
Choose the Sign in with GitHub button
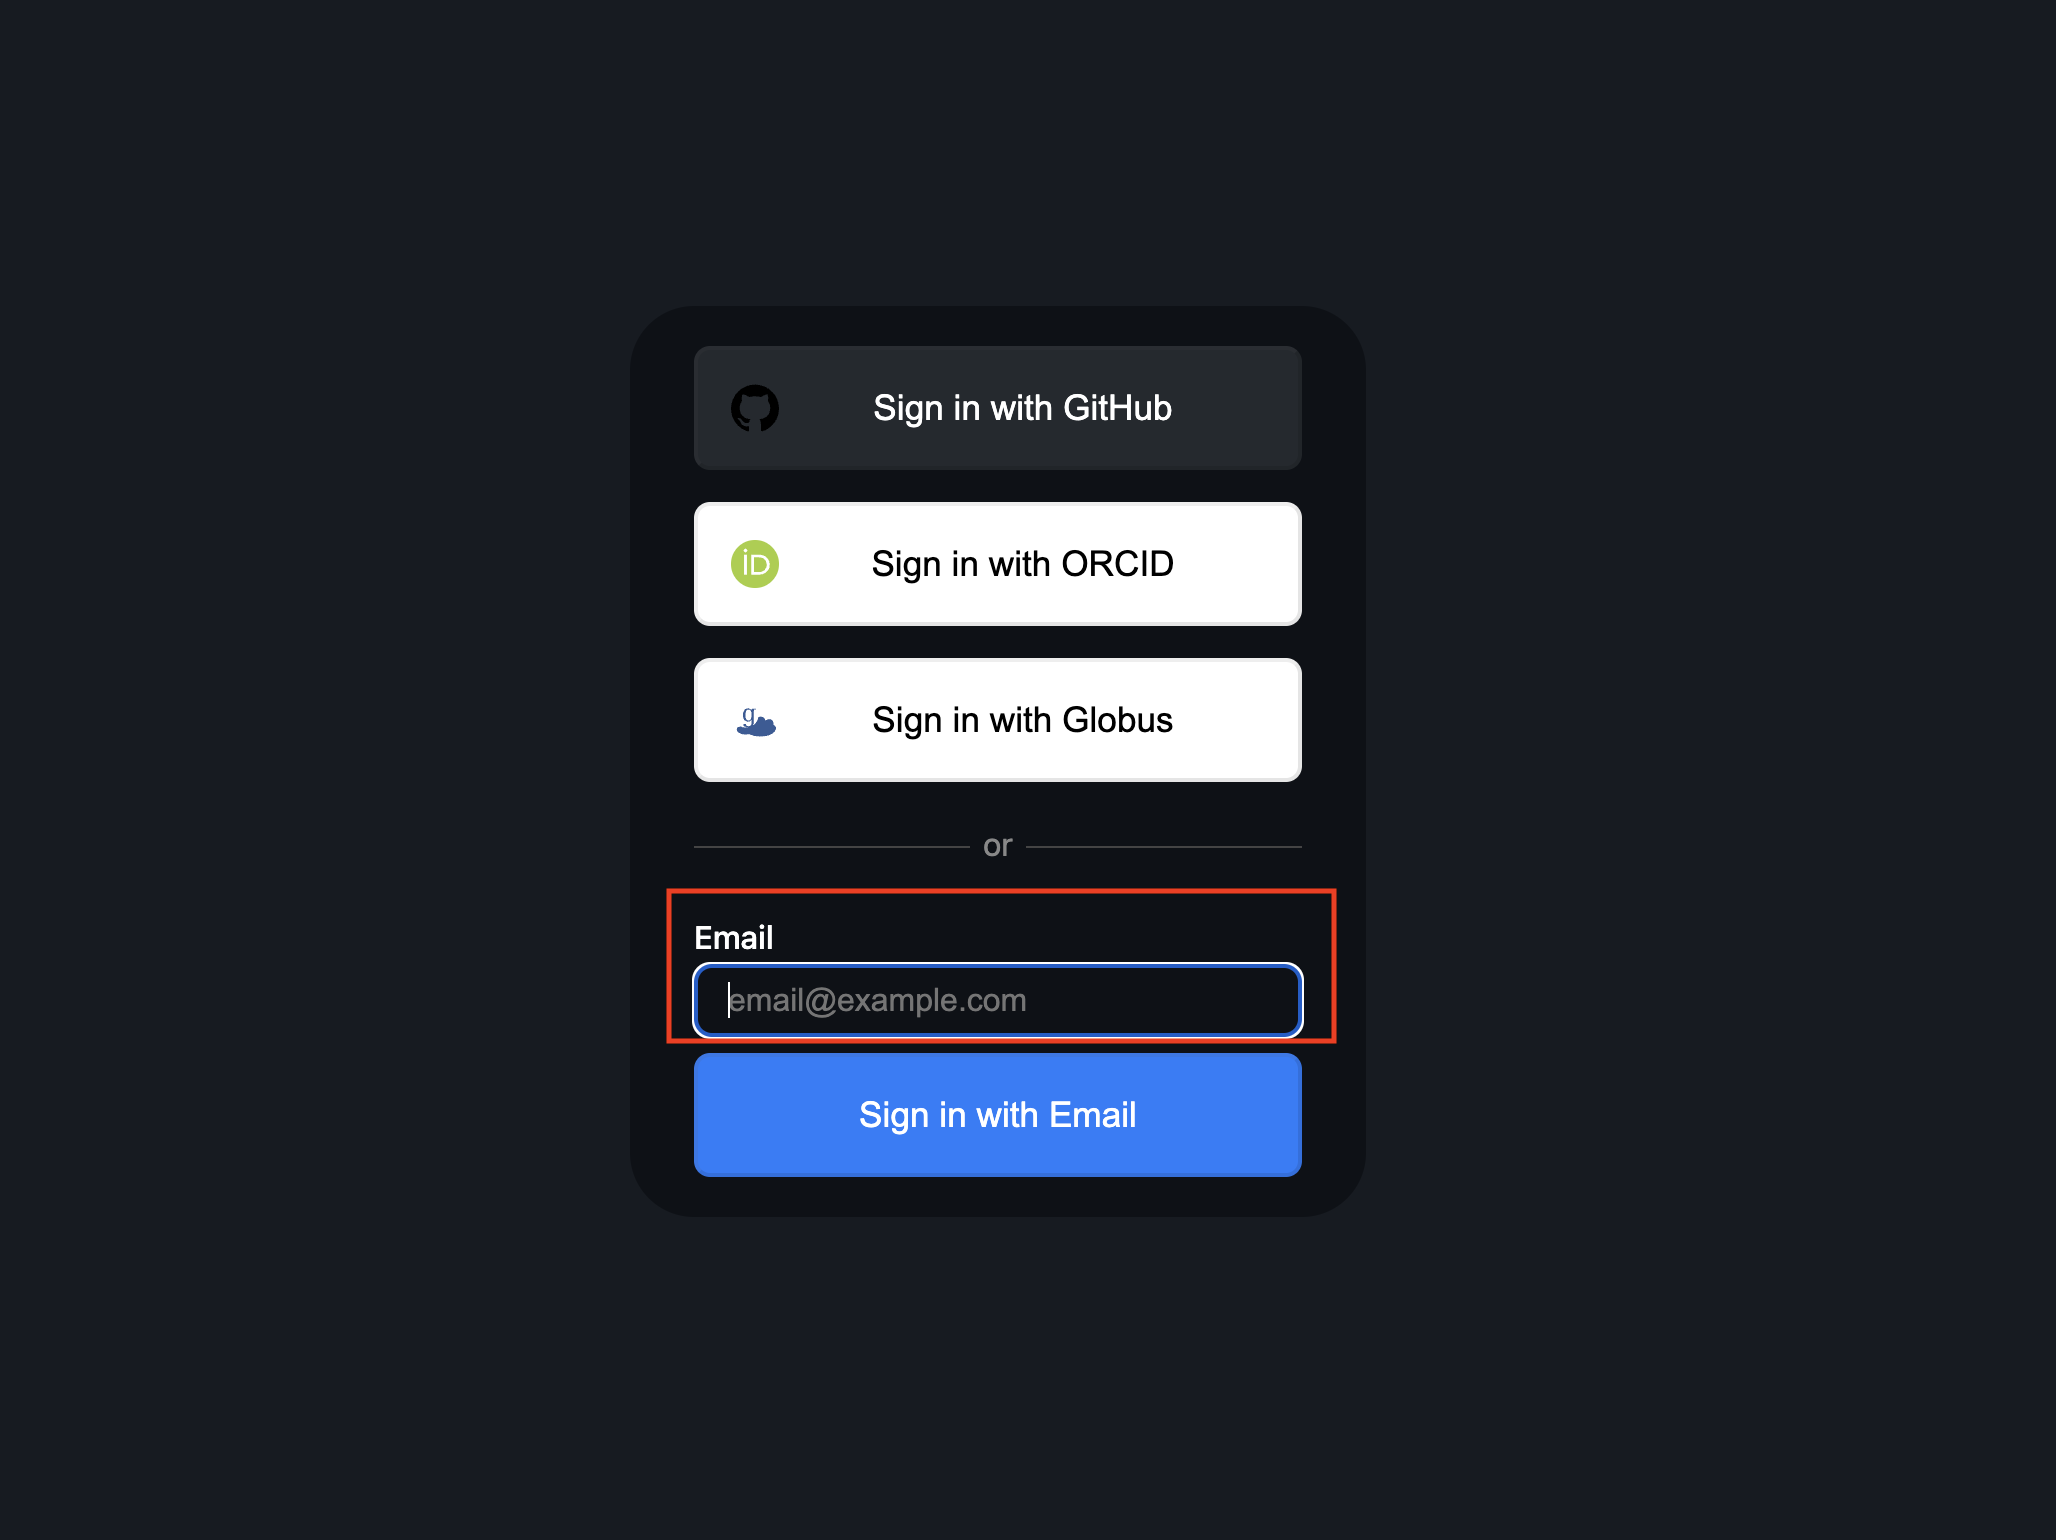(x=998, y=408)
